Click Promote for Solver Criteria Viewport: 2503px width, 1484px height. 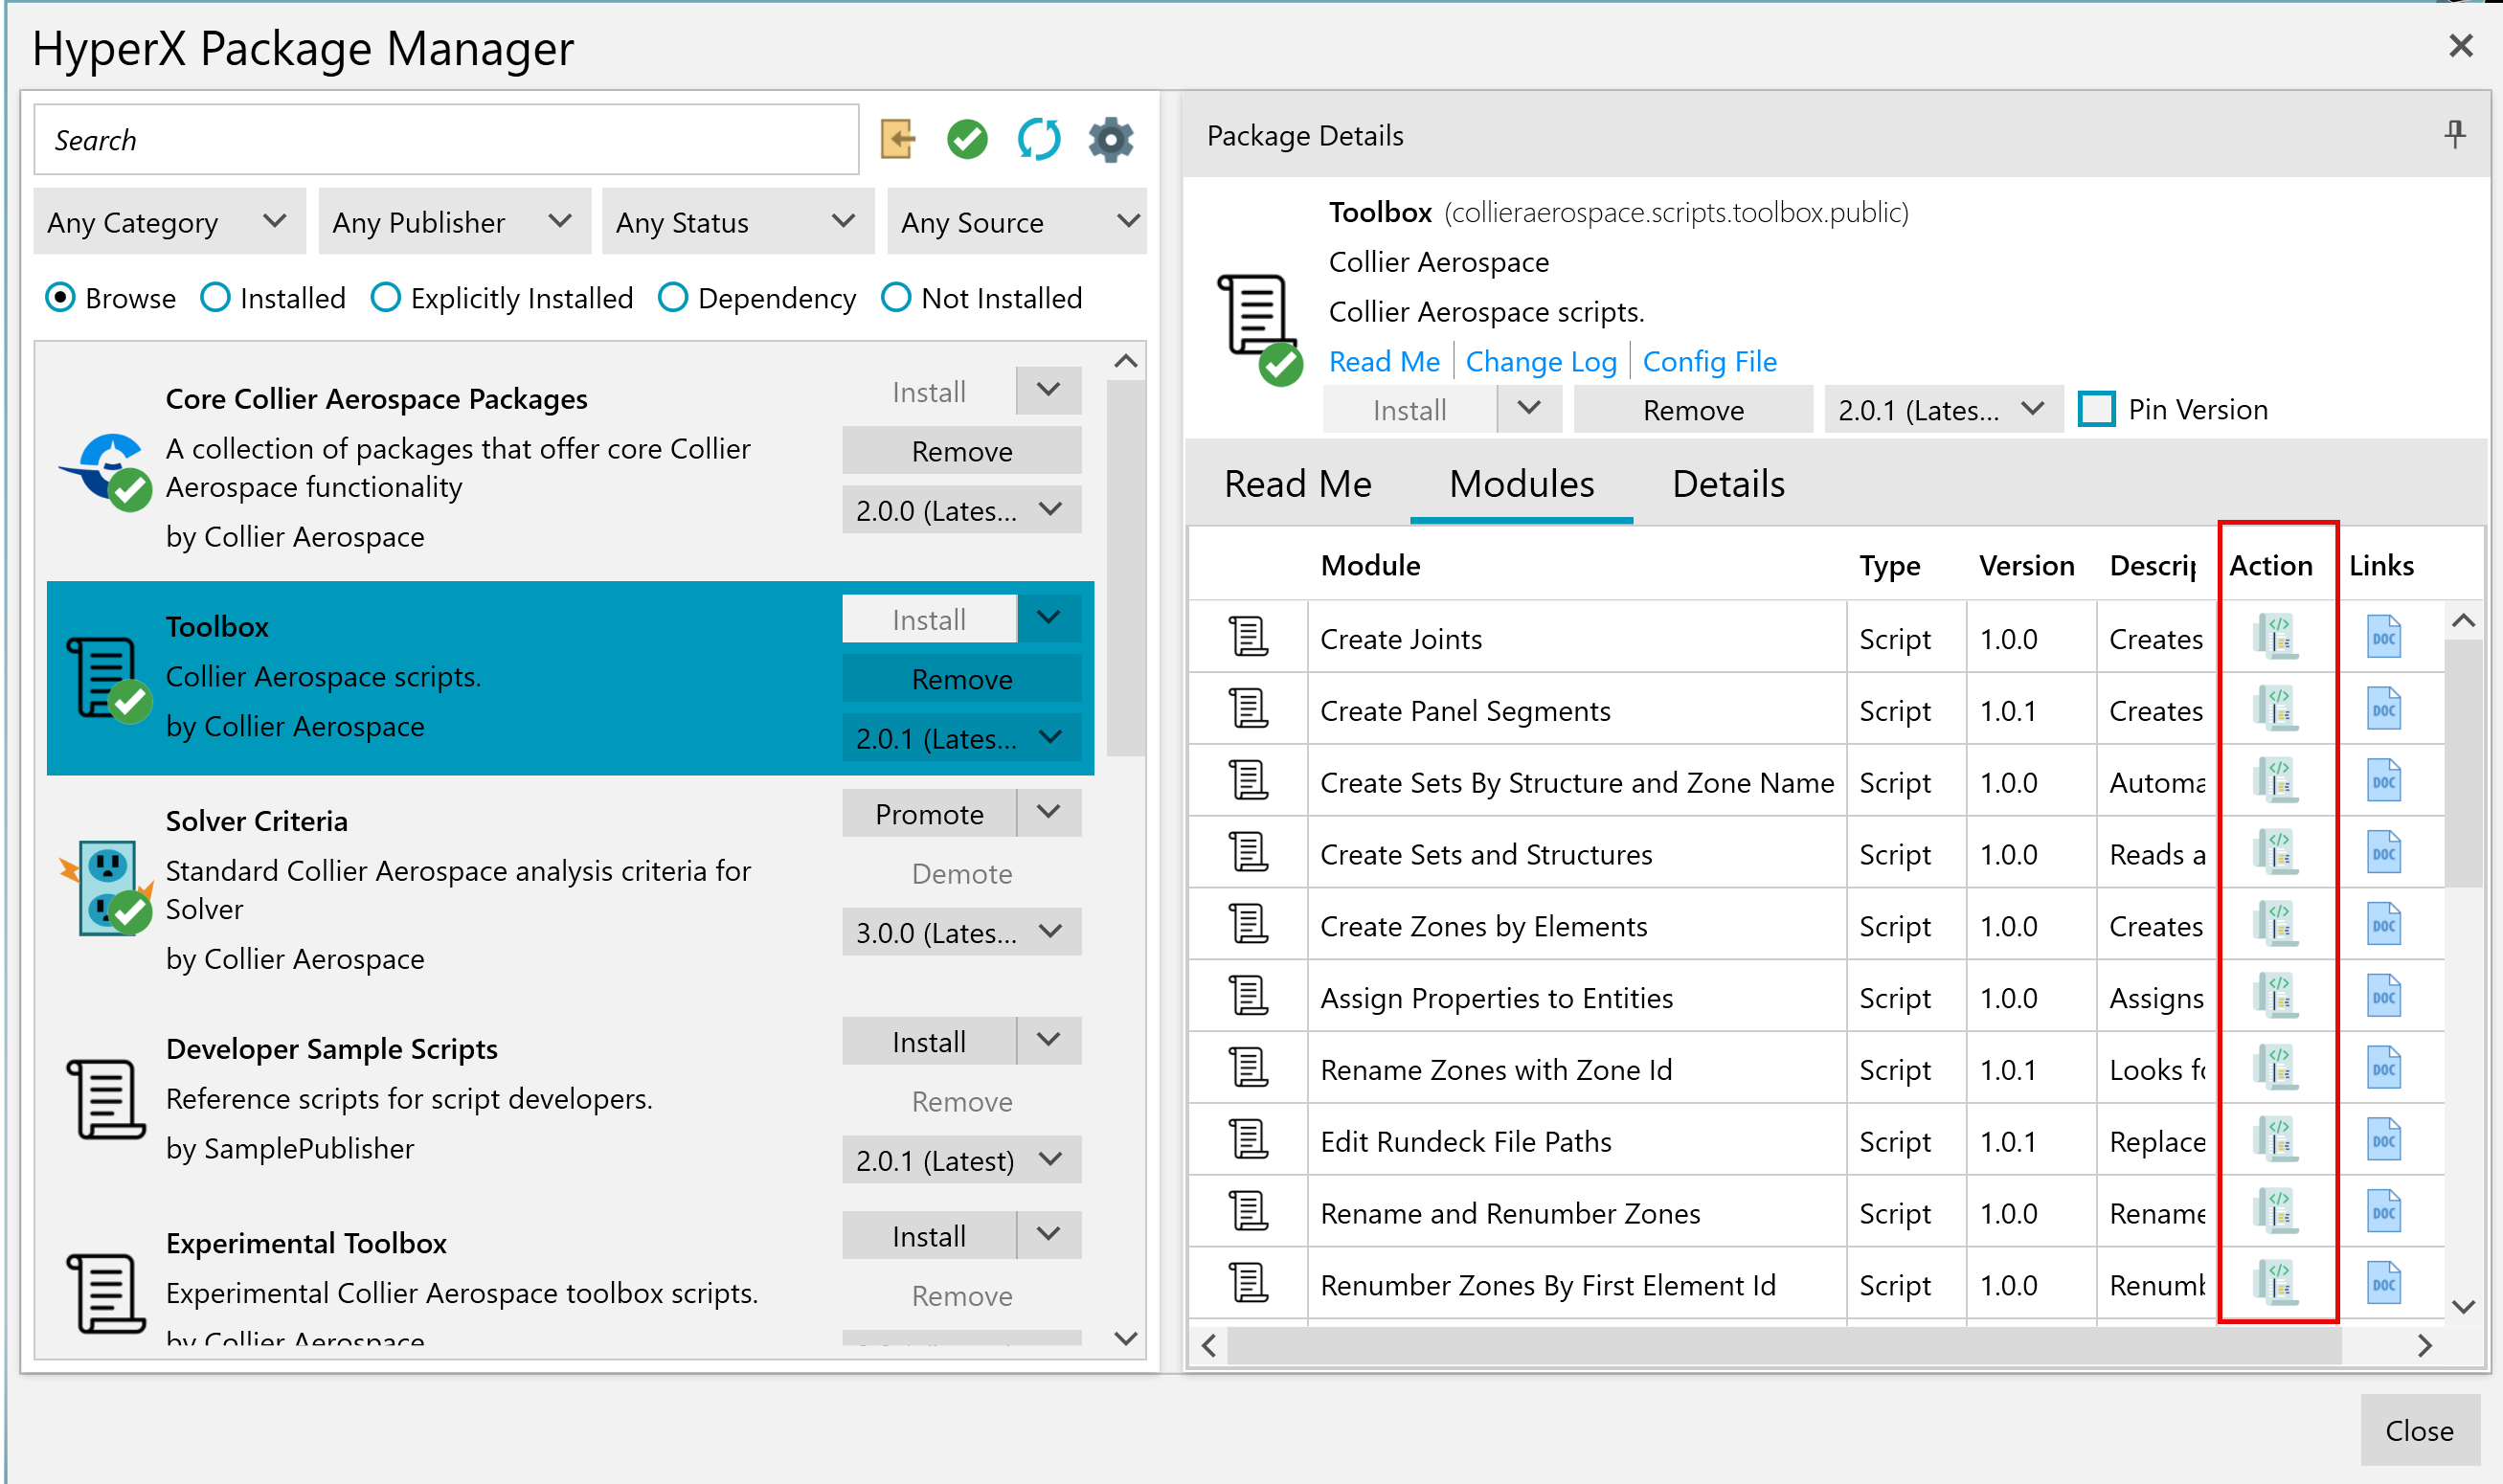pyautogui.click(x=929, y=813)
